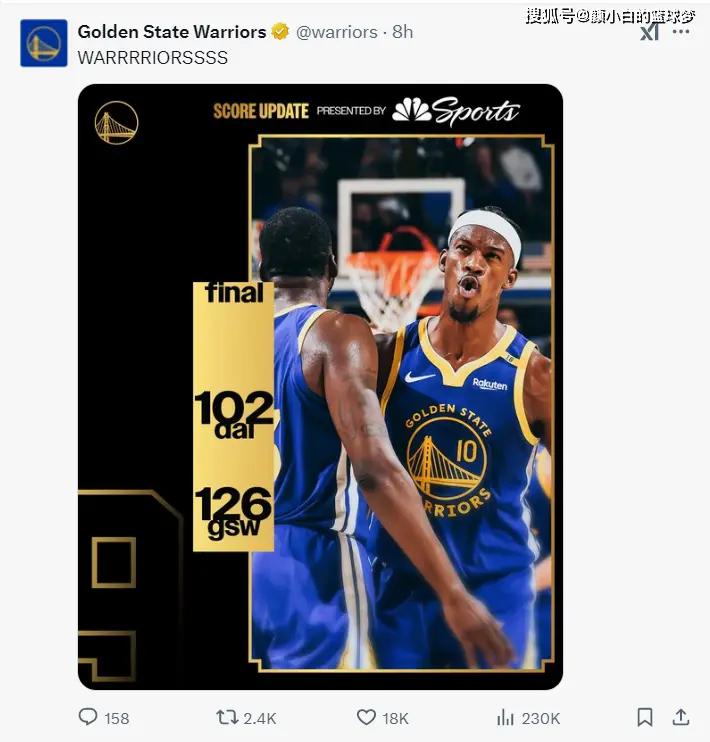Open the 8h timestamp link
Image resolution: width=710 pixels, height=742 pixels.
[x=402, y=32]
